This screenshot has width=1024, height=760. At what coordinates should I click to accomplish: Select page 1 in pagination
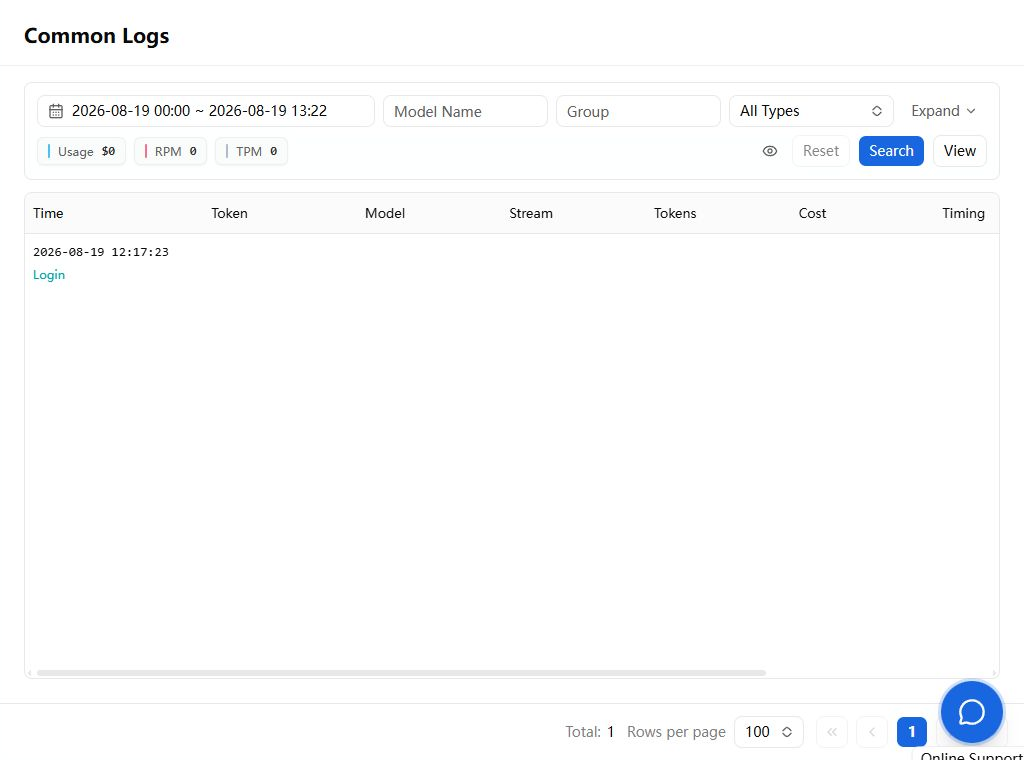[912, 732]
